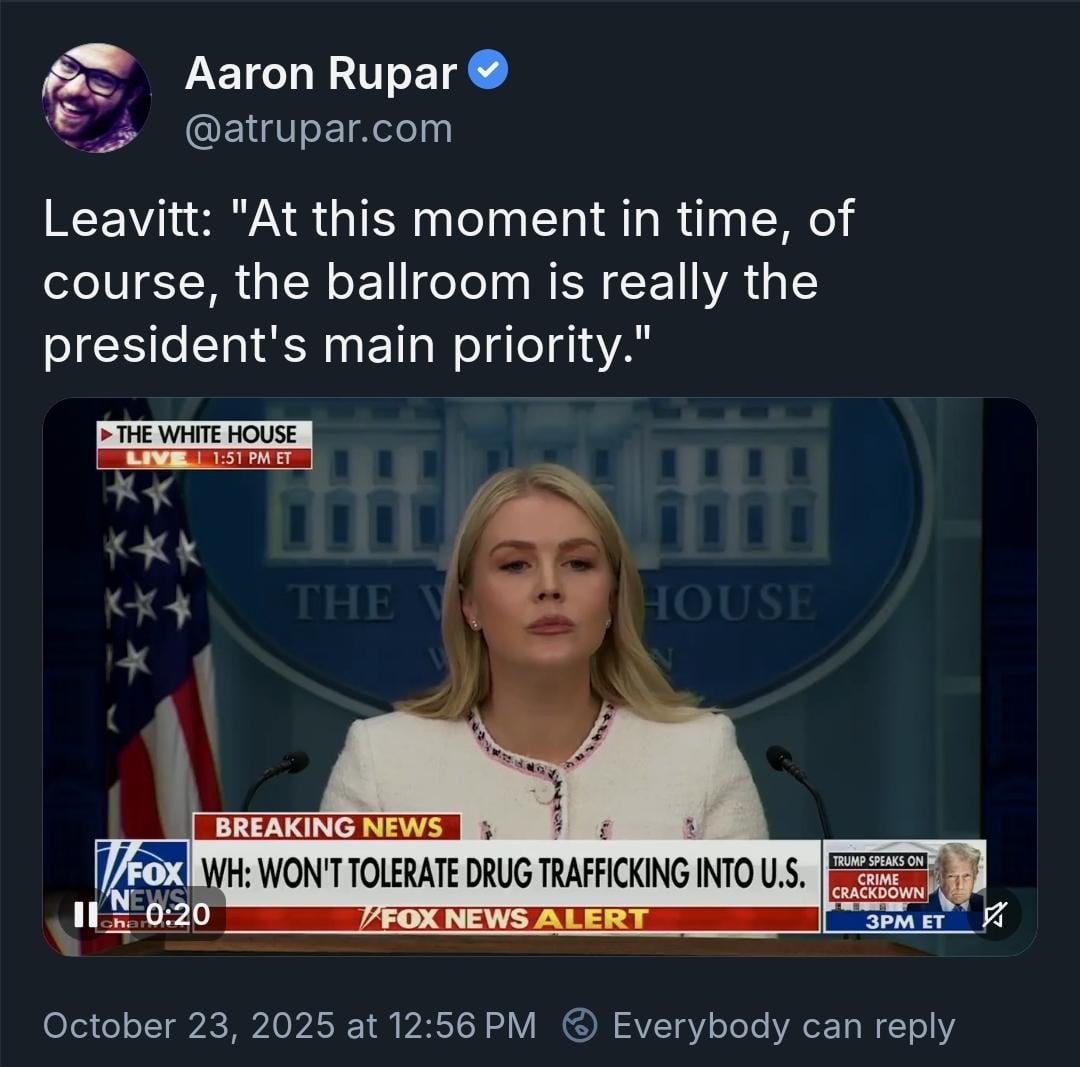Click the 0:20 video time indicator
1080x1067 pixels.
click(x=176, y=914)
